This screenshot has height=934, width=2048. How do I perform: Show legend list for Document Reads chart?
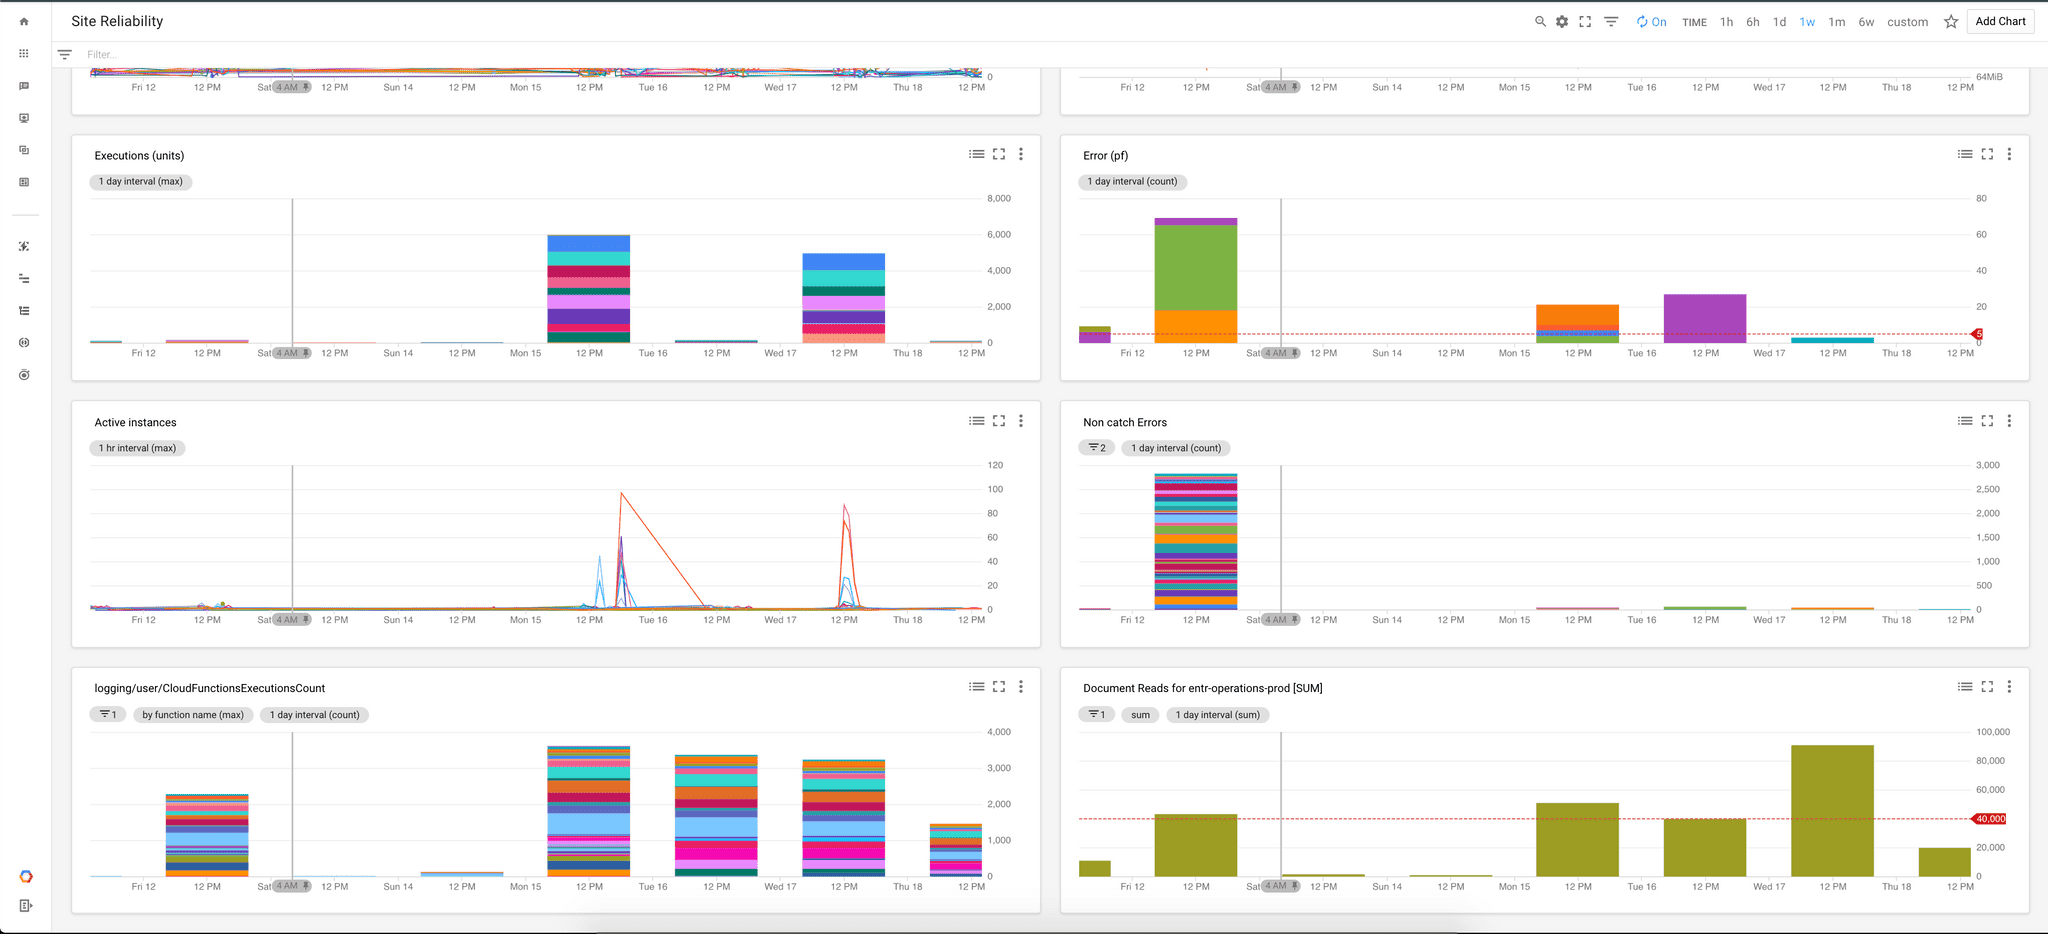1965,687
